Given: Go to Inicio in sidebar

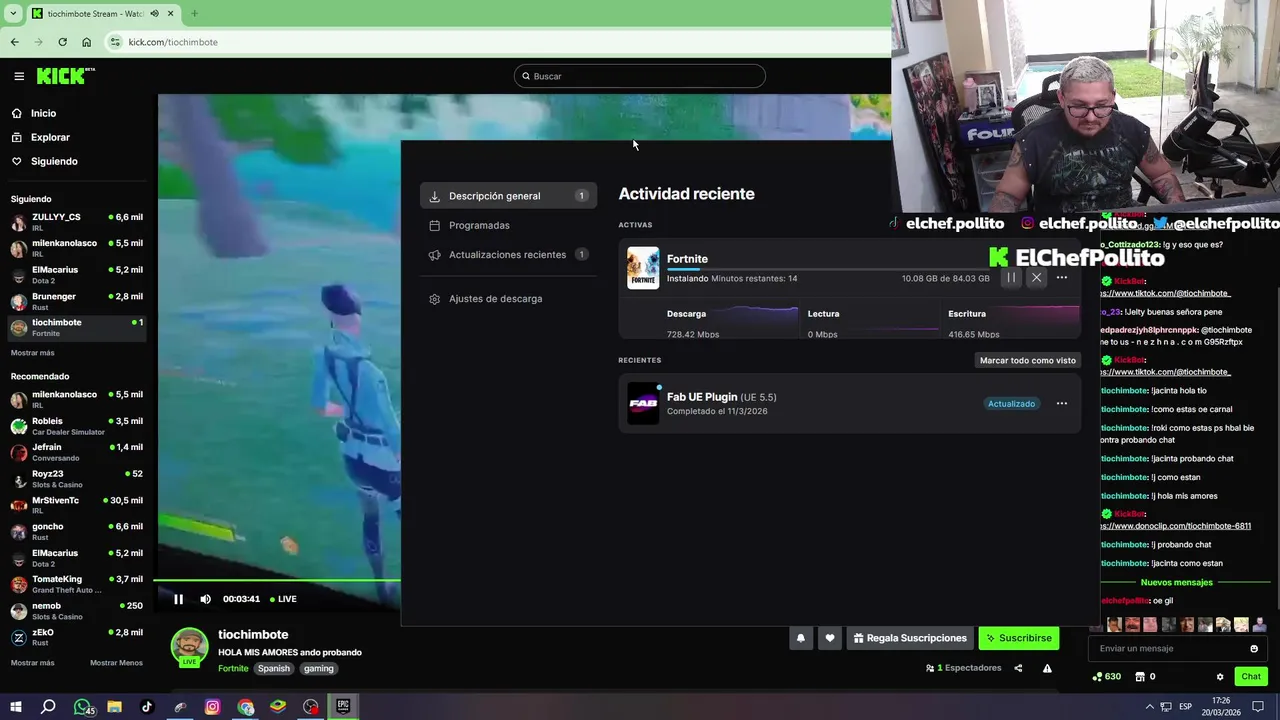Looking at the screenshot, I should (43, 113).
